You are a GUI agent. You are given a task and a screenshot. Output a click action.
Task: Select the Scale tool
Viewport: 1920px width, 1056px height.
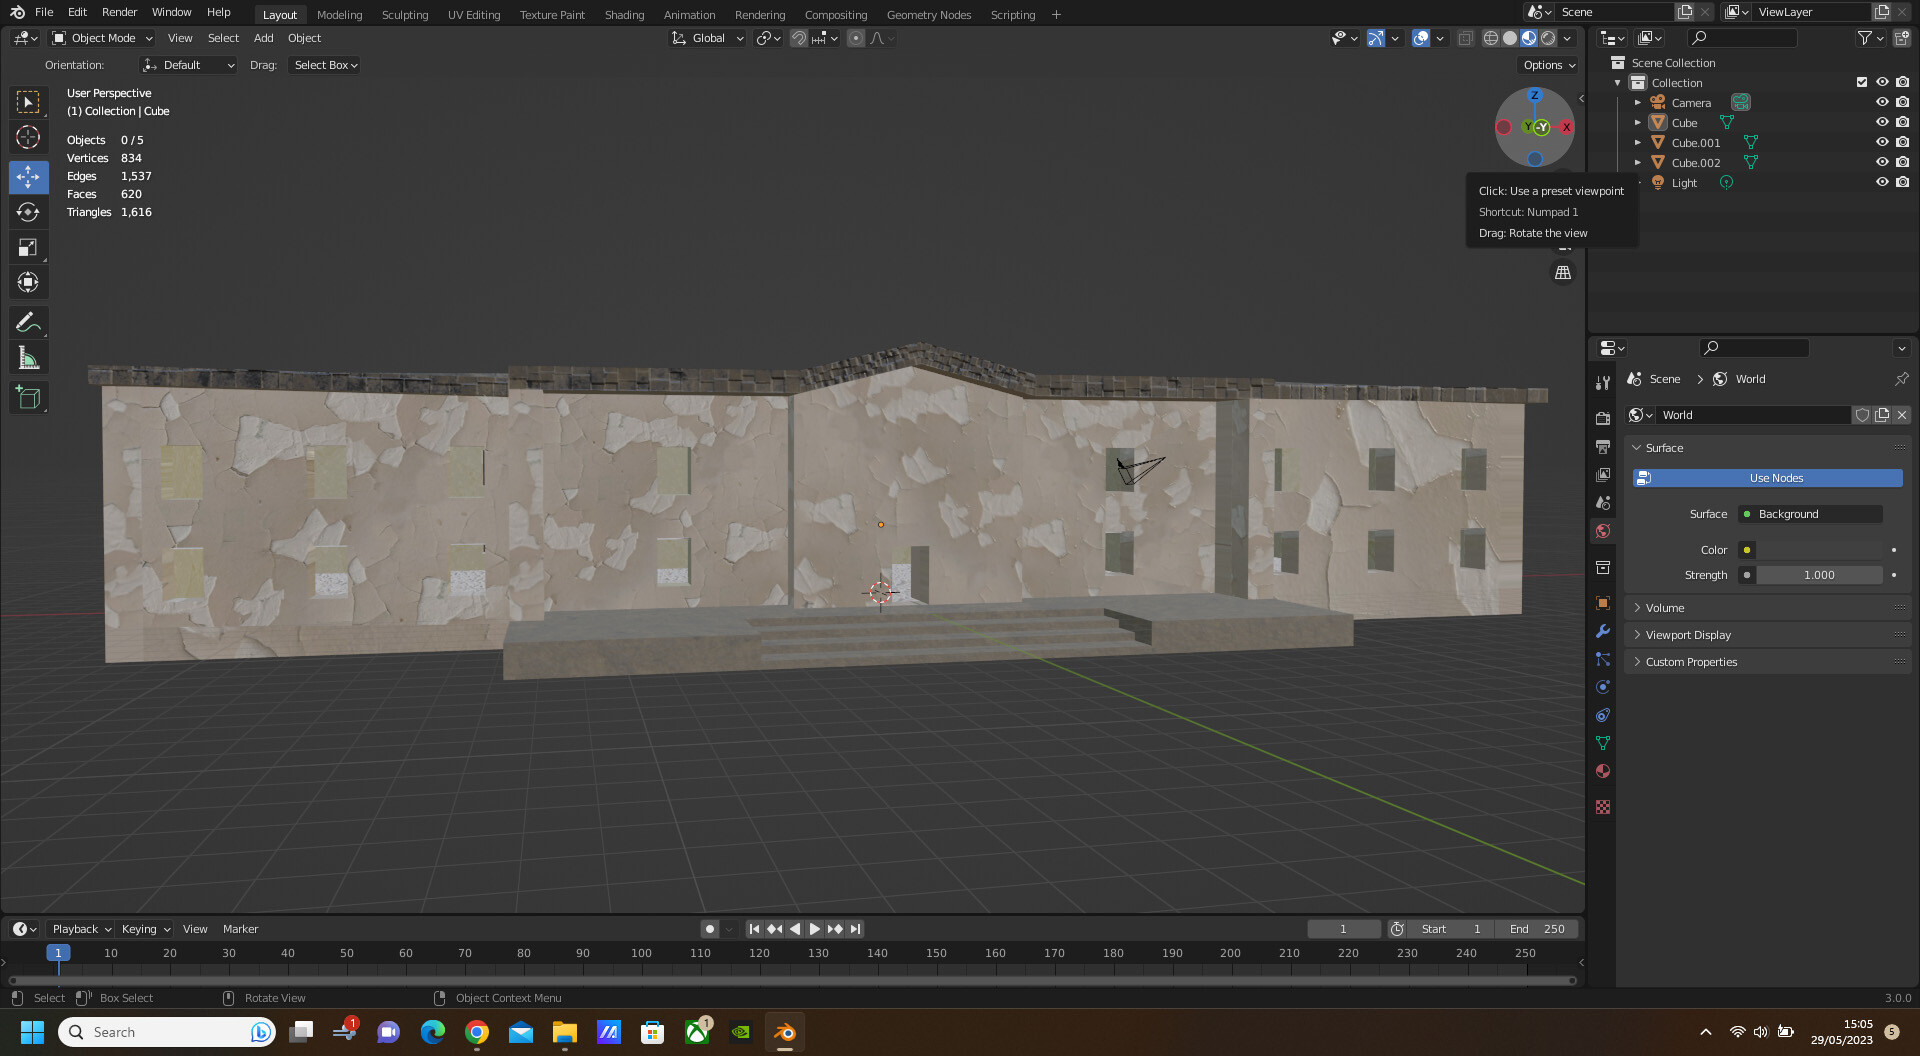pyautogui.click(x=28, y=247)
